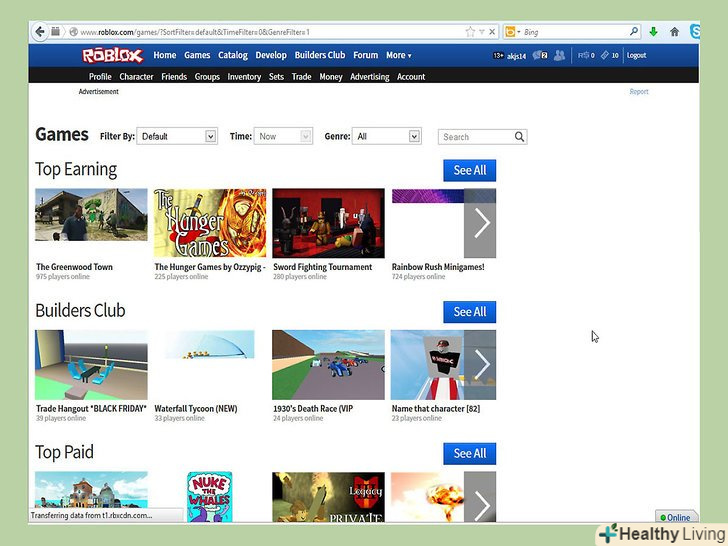Open the Builders Club navigation item

(x=319, y=56)
